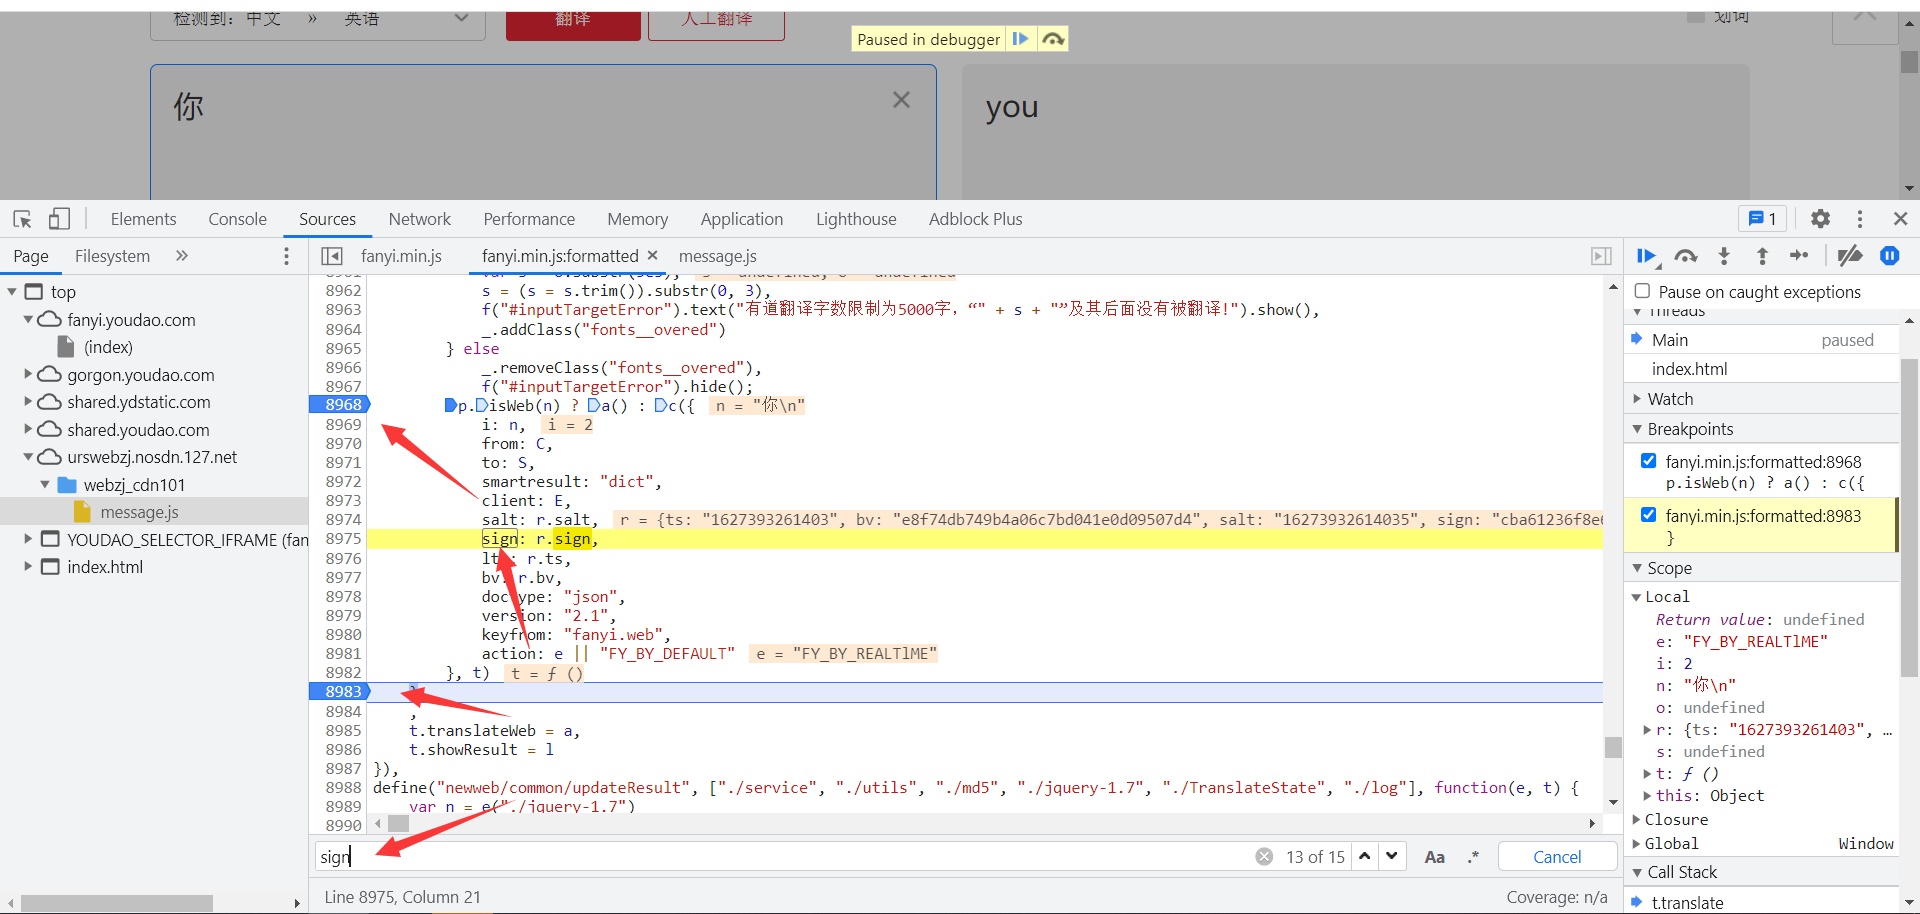The image size is (1920, 914).
Task: Toggle breakpoint on line 8975 gutter
Action: pos(343,539)
